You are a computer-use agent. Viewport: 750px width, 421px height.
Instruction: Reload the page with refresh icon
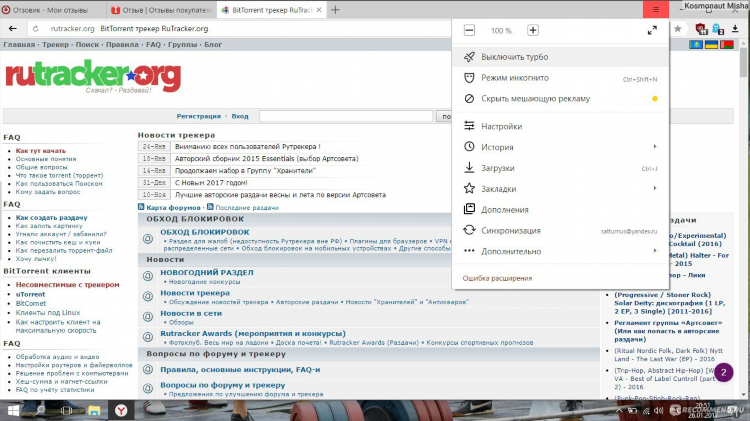coord(35,29)
